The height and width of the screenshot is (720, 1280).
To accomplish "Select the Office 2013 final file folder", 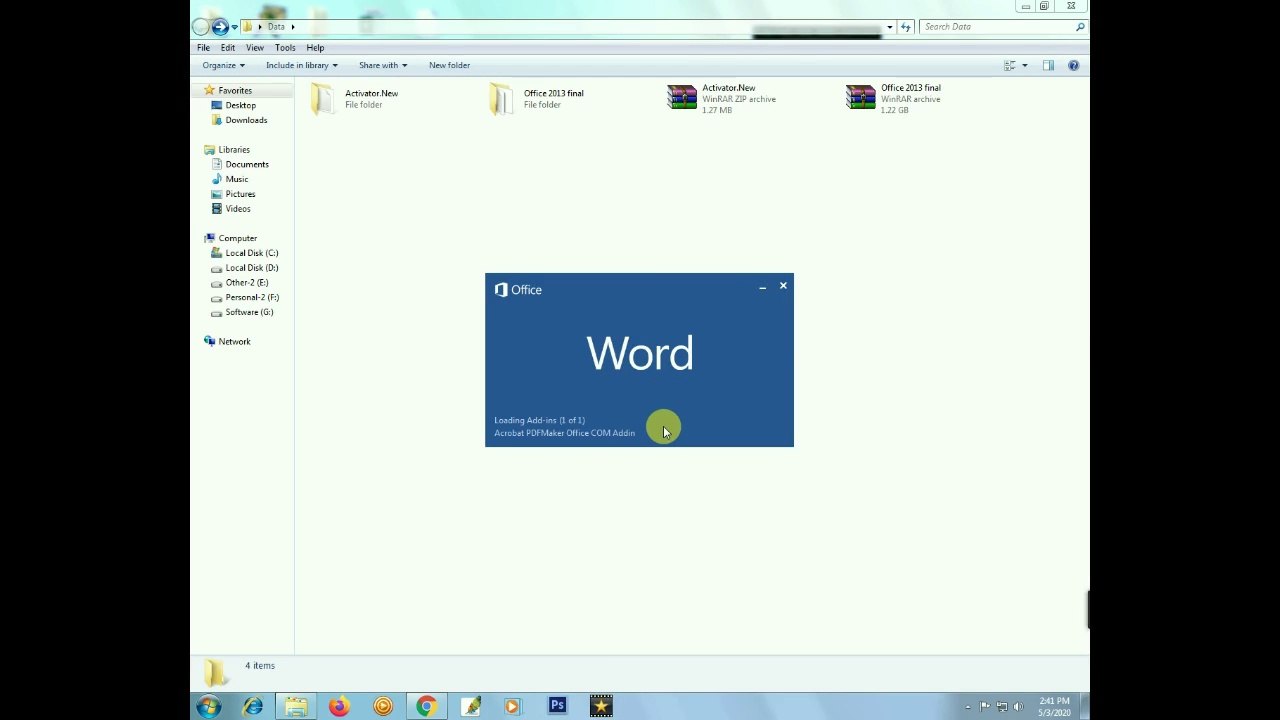I will tap(537, 98).
